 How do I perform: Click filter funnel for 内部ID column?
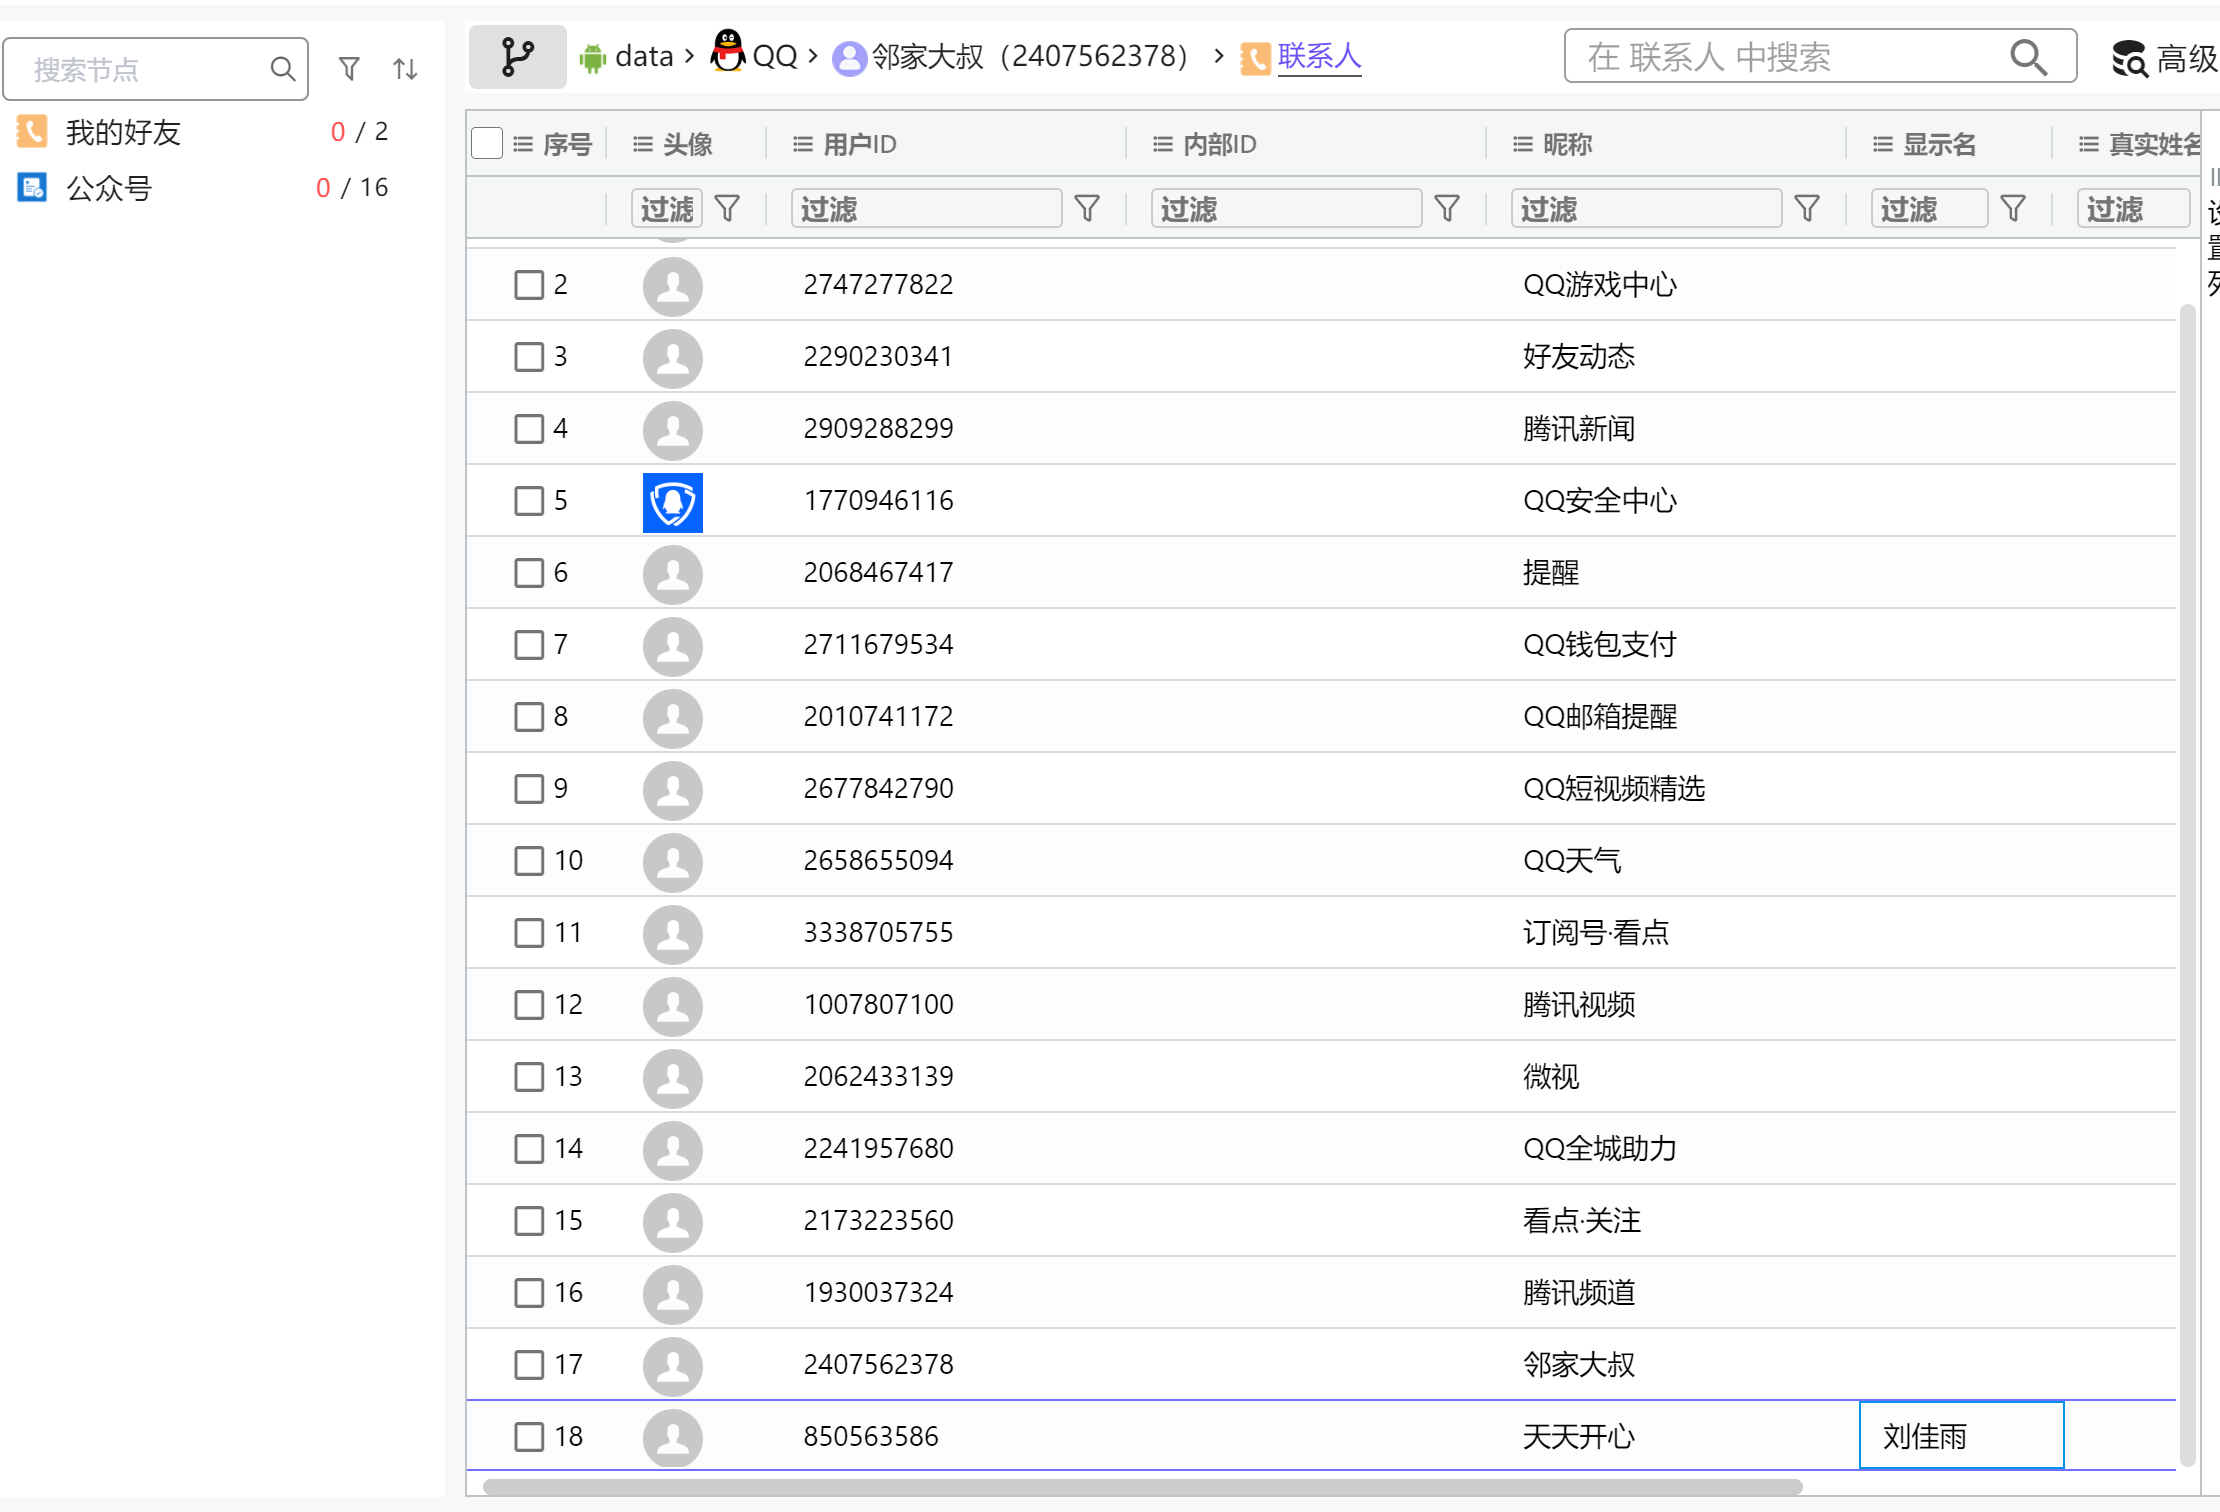1447,208
